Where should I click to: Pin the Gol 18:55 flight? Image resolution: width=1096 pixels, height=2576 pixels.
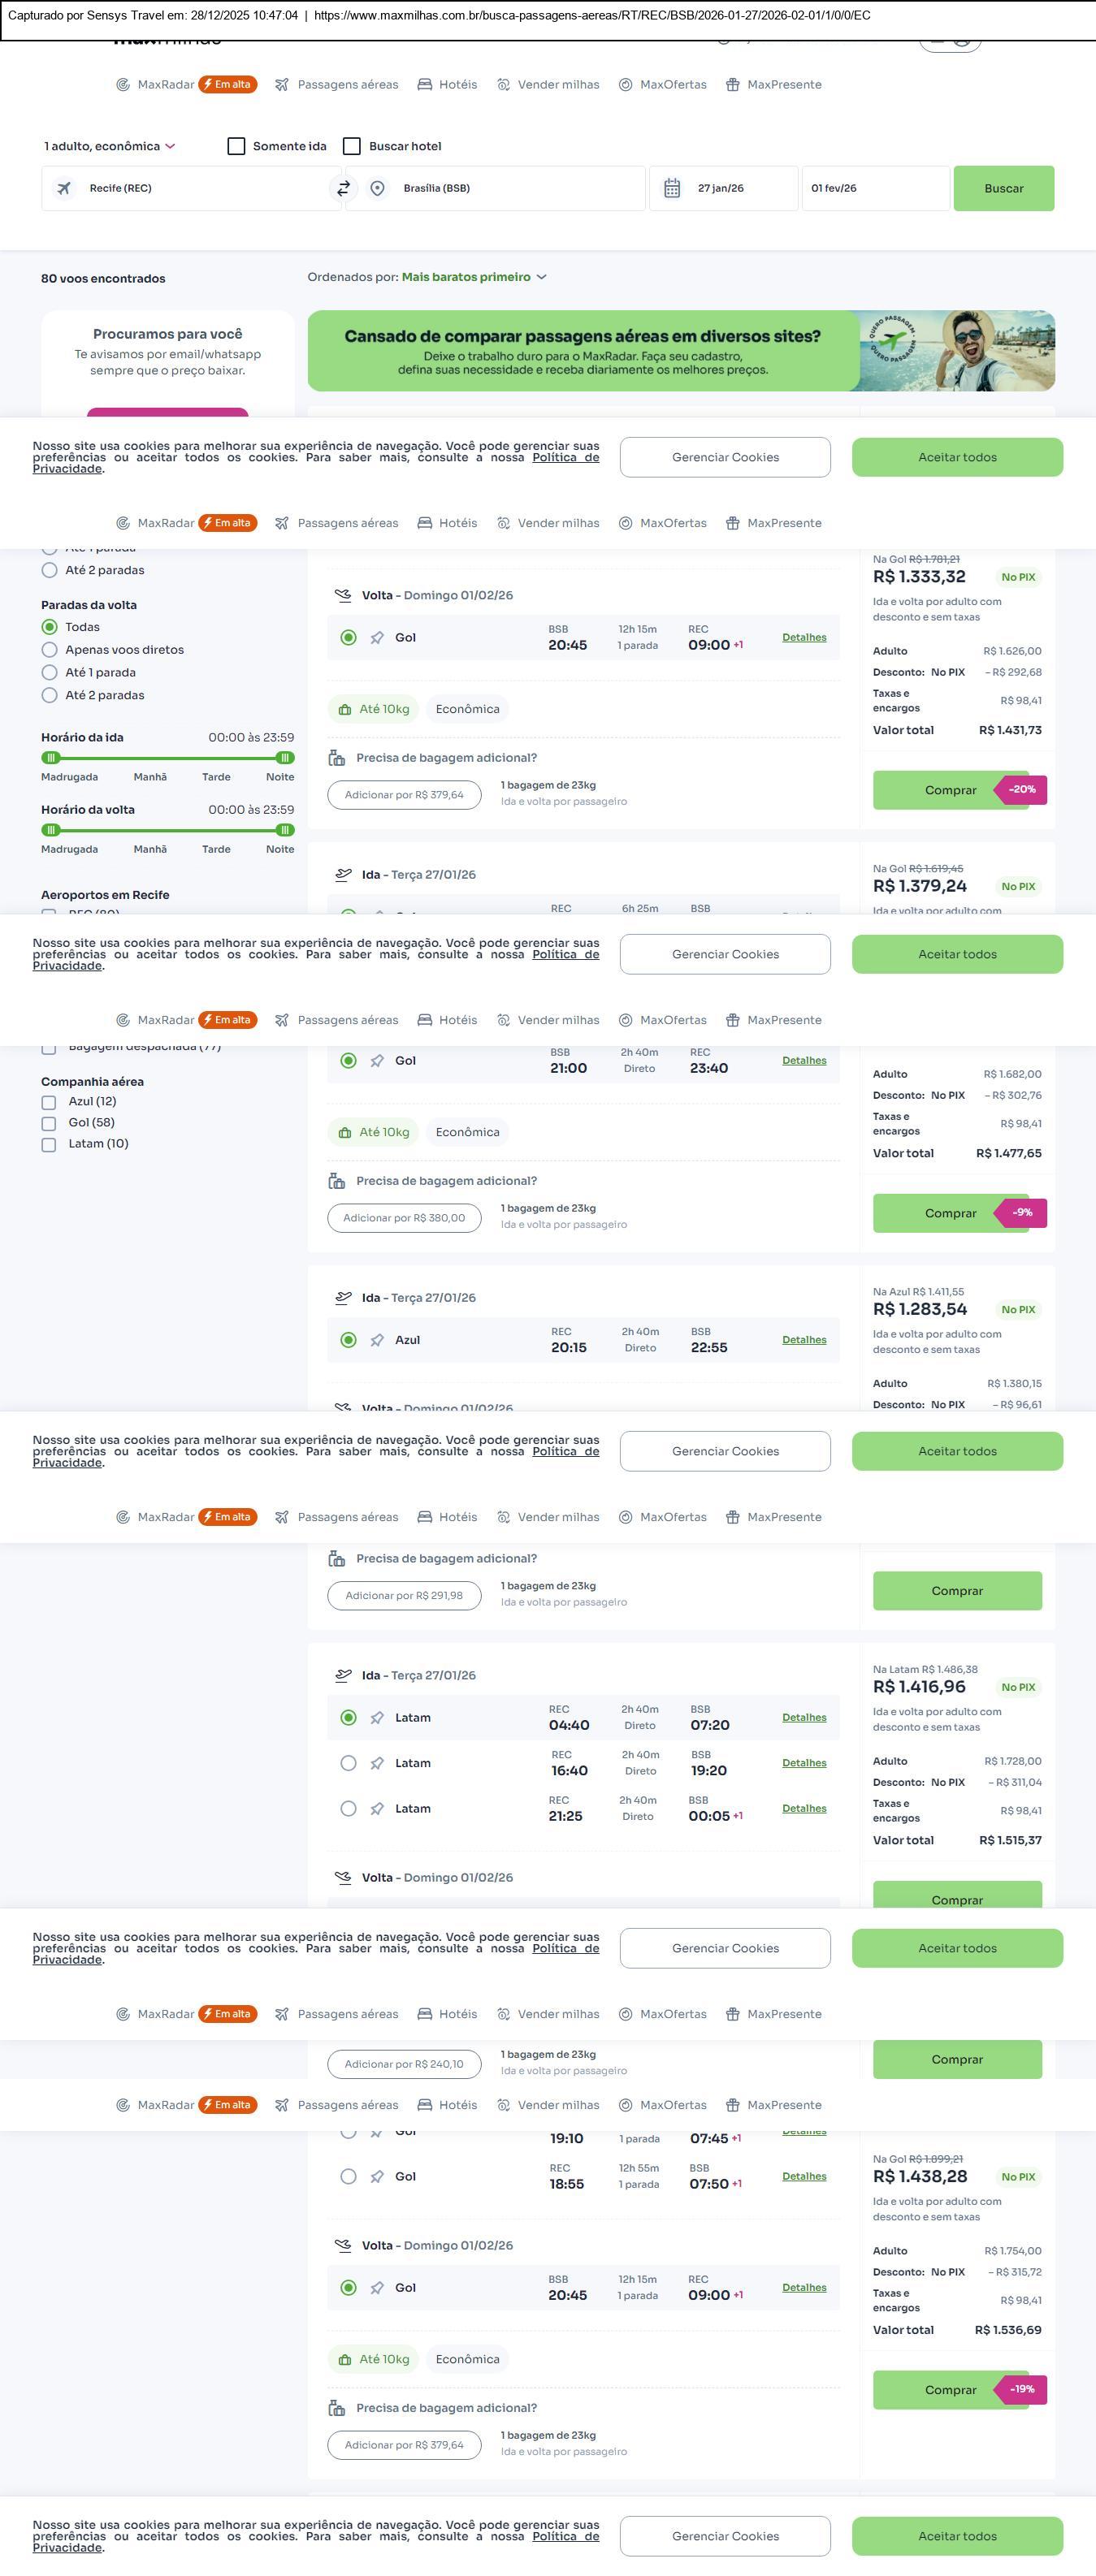coord(377,2177)
